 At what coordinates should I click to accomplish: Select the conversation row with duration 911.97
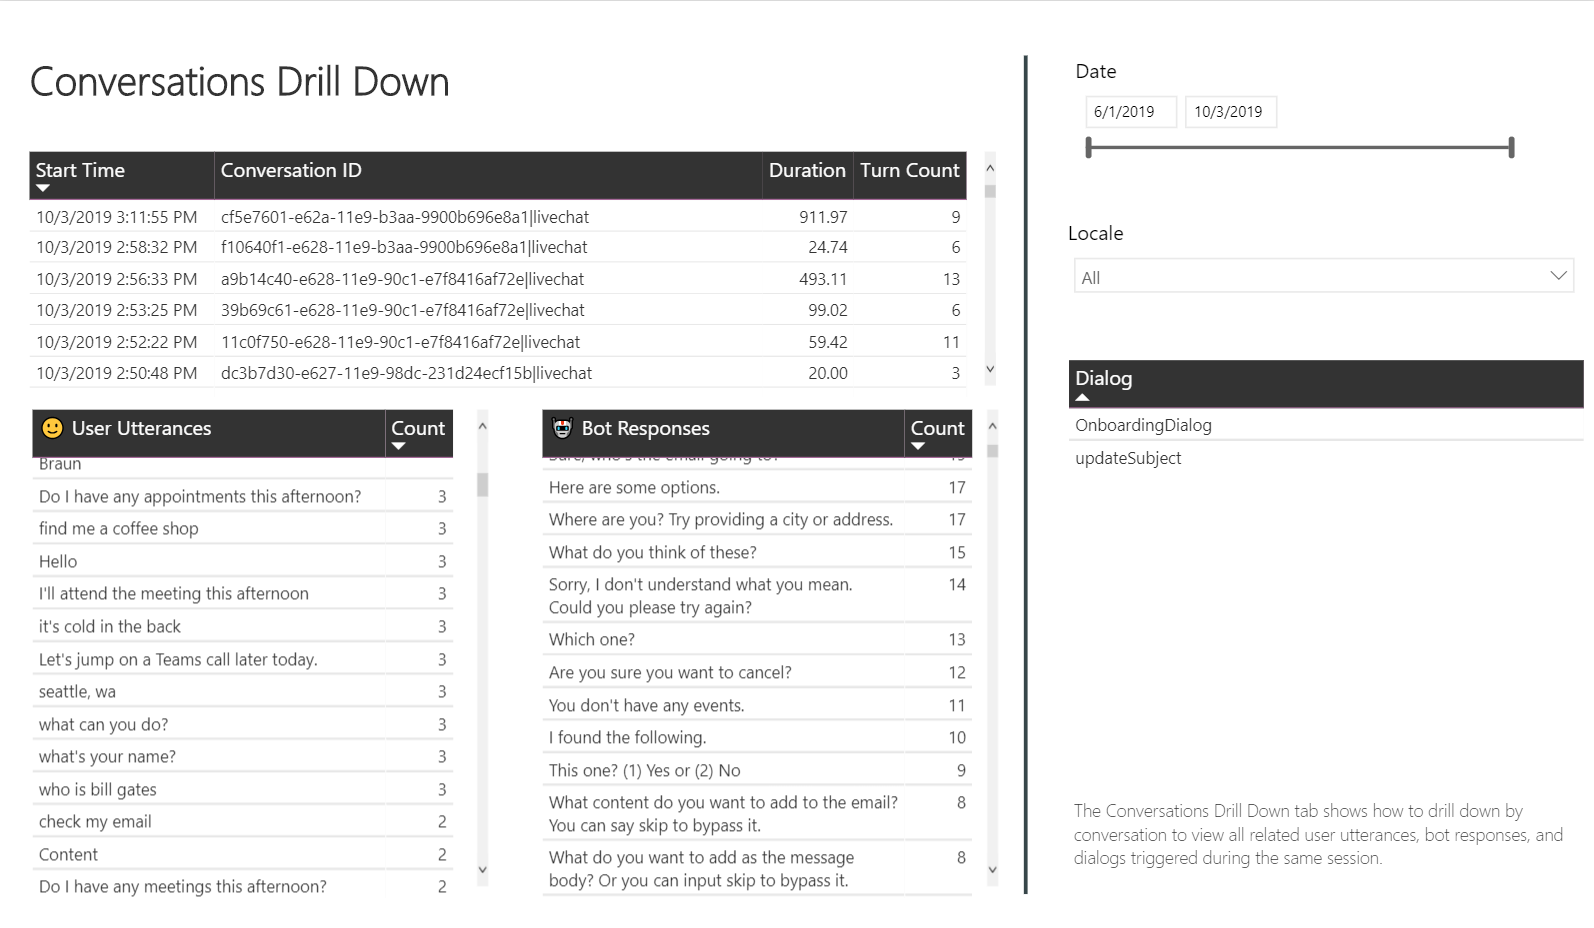coord(498,217)
